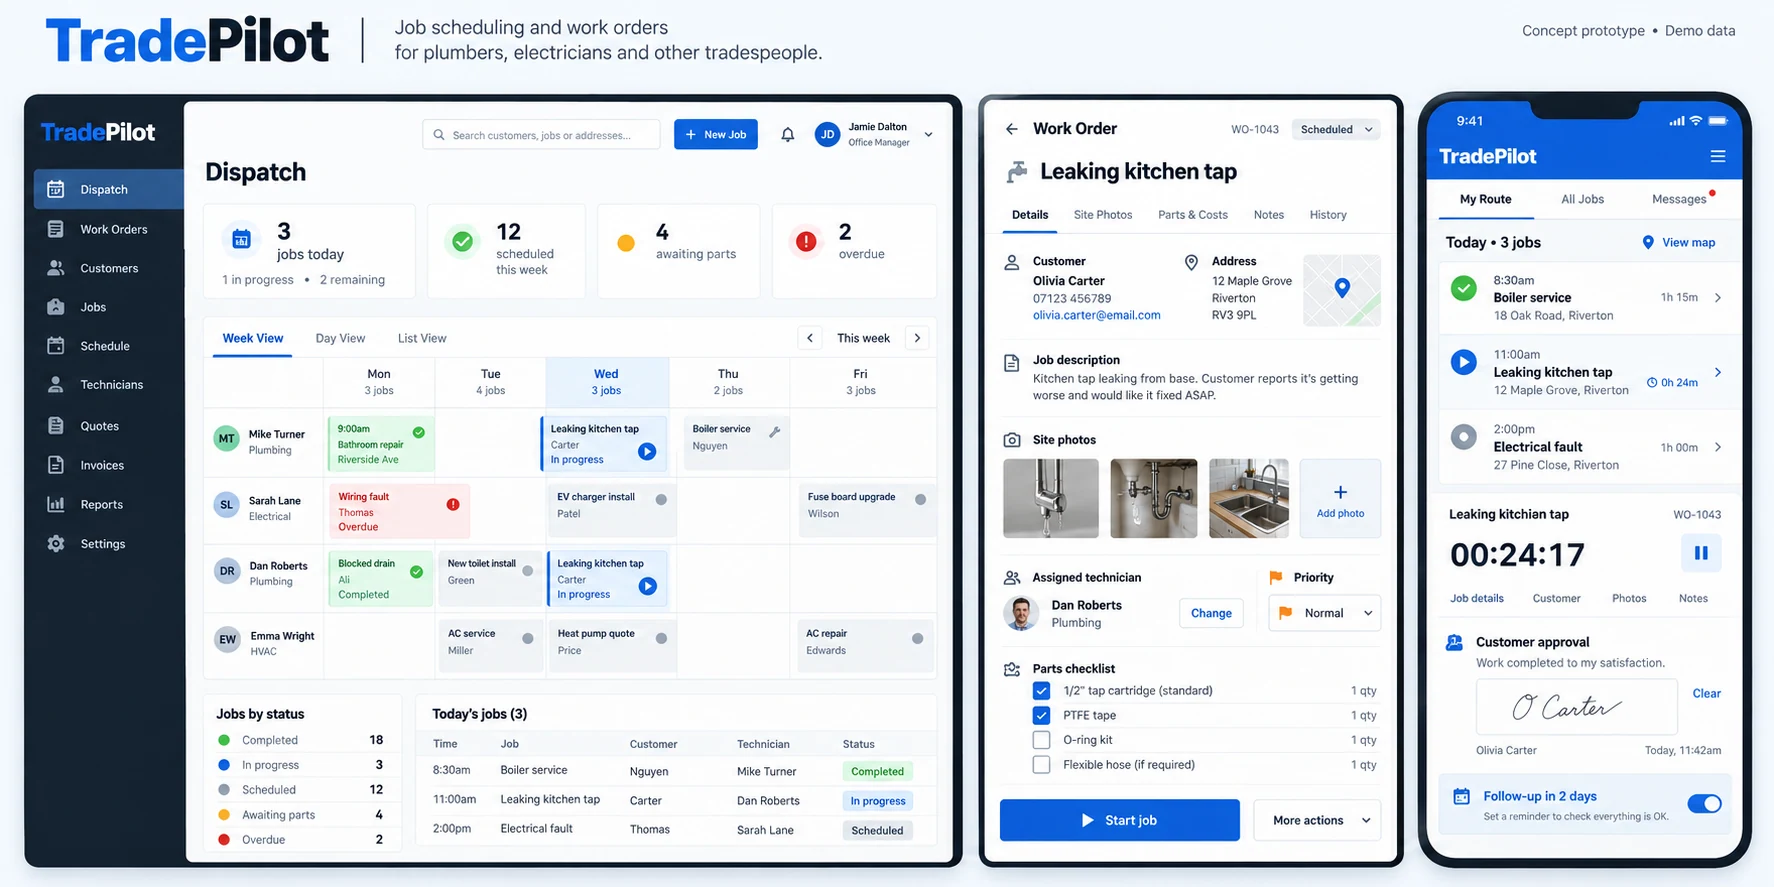Open the Parts & Costs tab
The image size is (1774, 887).
(x=1192, y=215)
